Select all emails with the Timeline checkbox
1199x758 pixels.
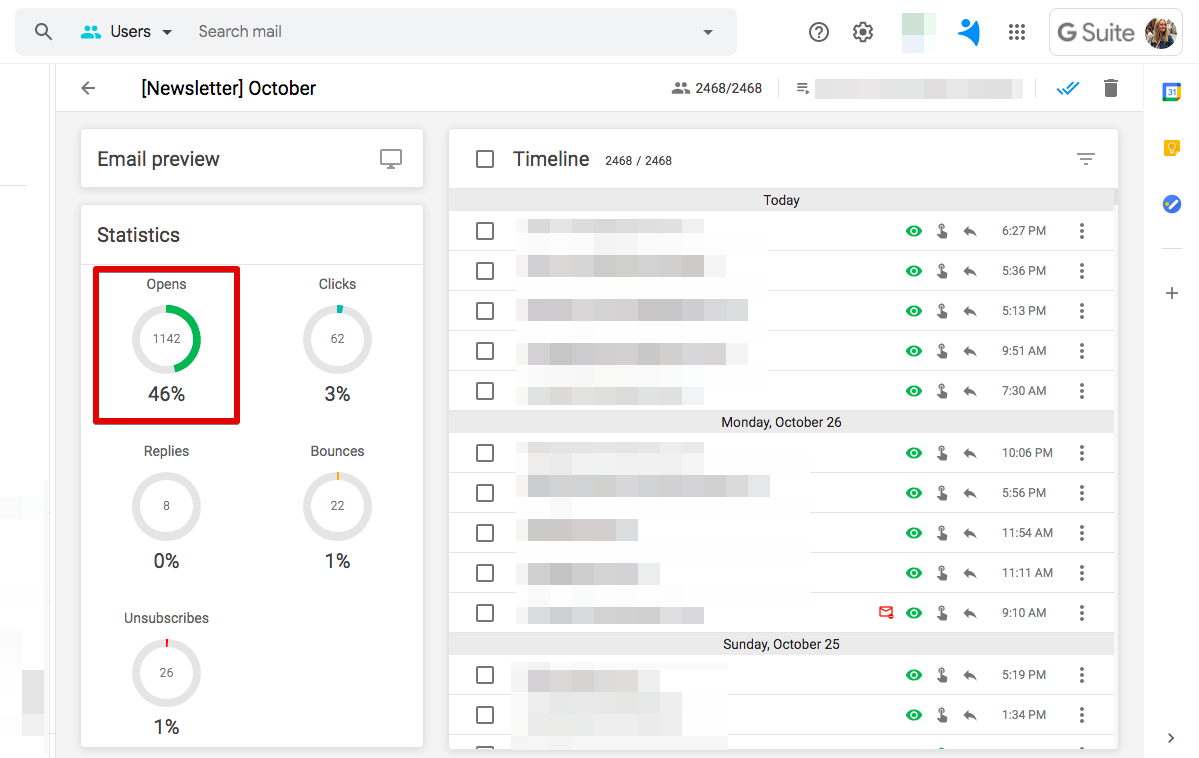pyautogui.click(x=484, y=158)
